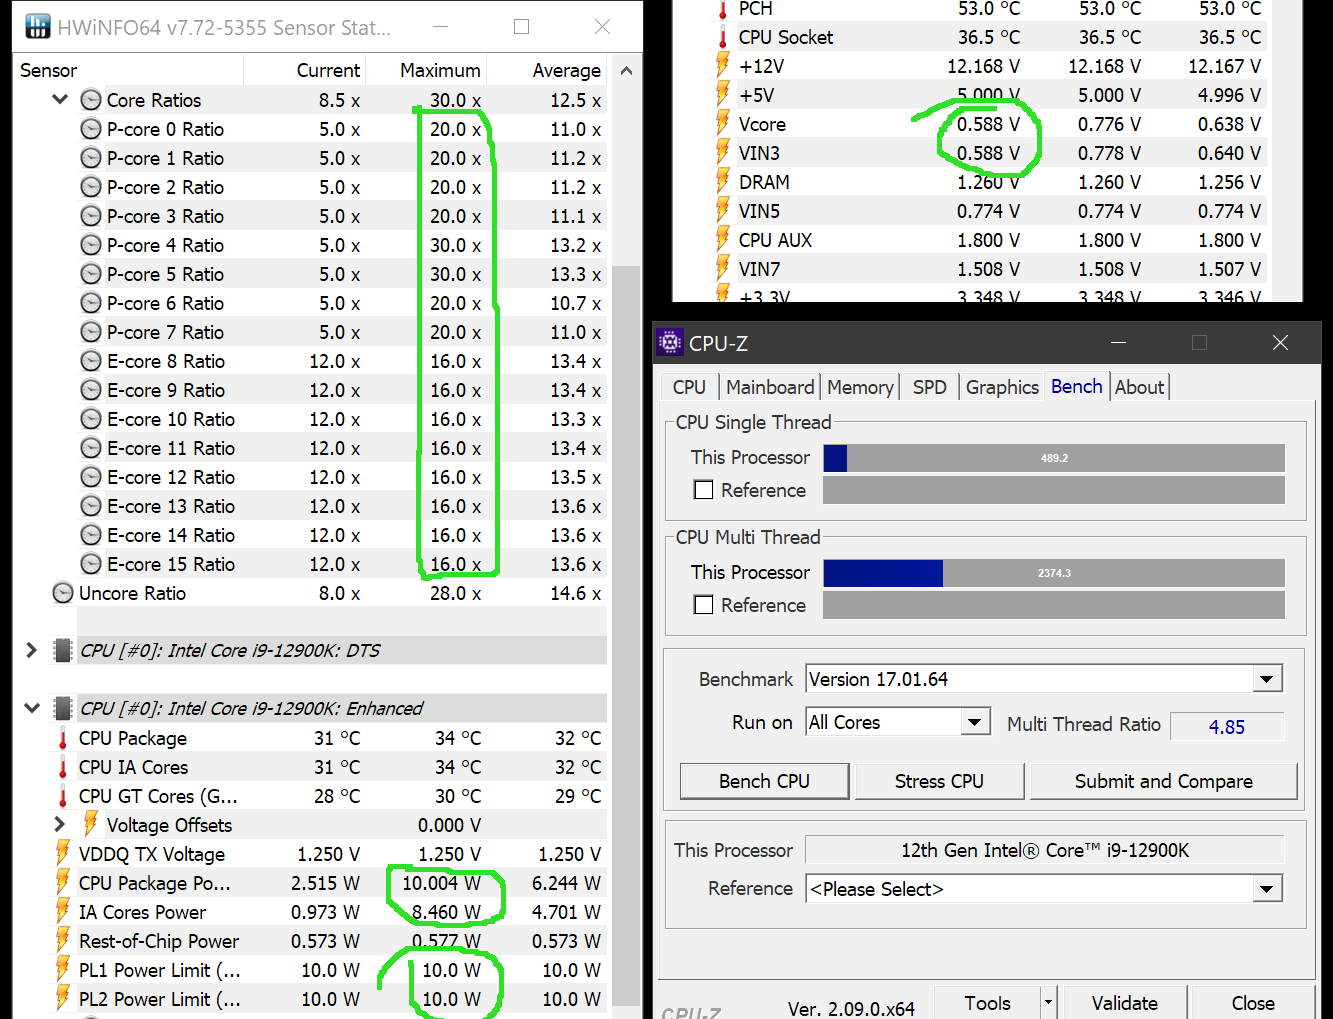
Task: Expand the Voltage Offsets row
Action: [x=59, y=824]
